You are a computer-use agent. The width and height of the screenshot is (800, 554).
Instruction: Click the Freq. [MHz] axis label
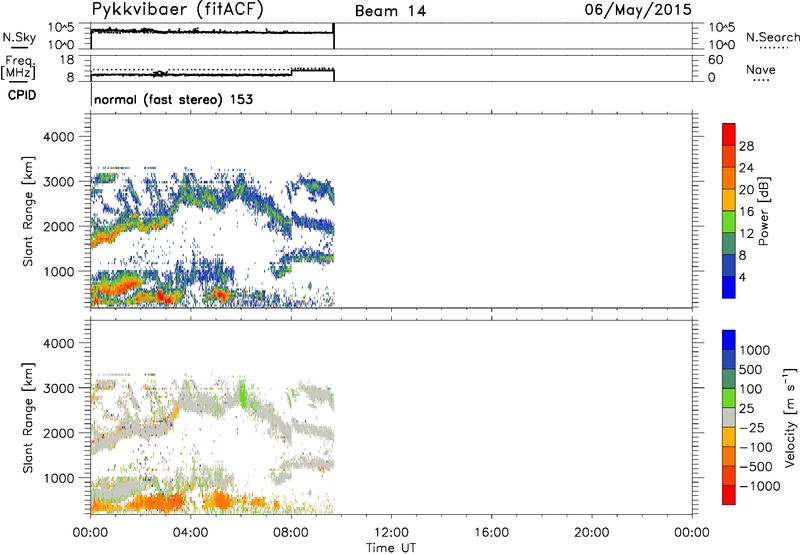[19, 68]
